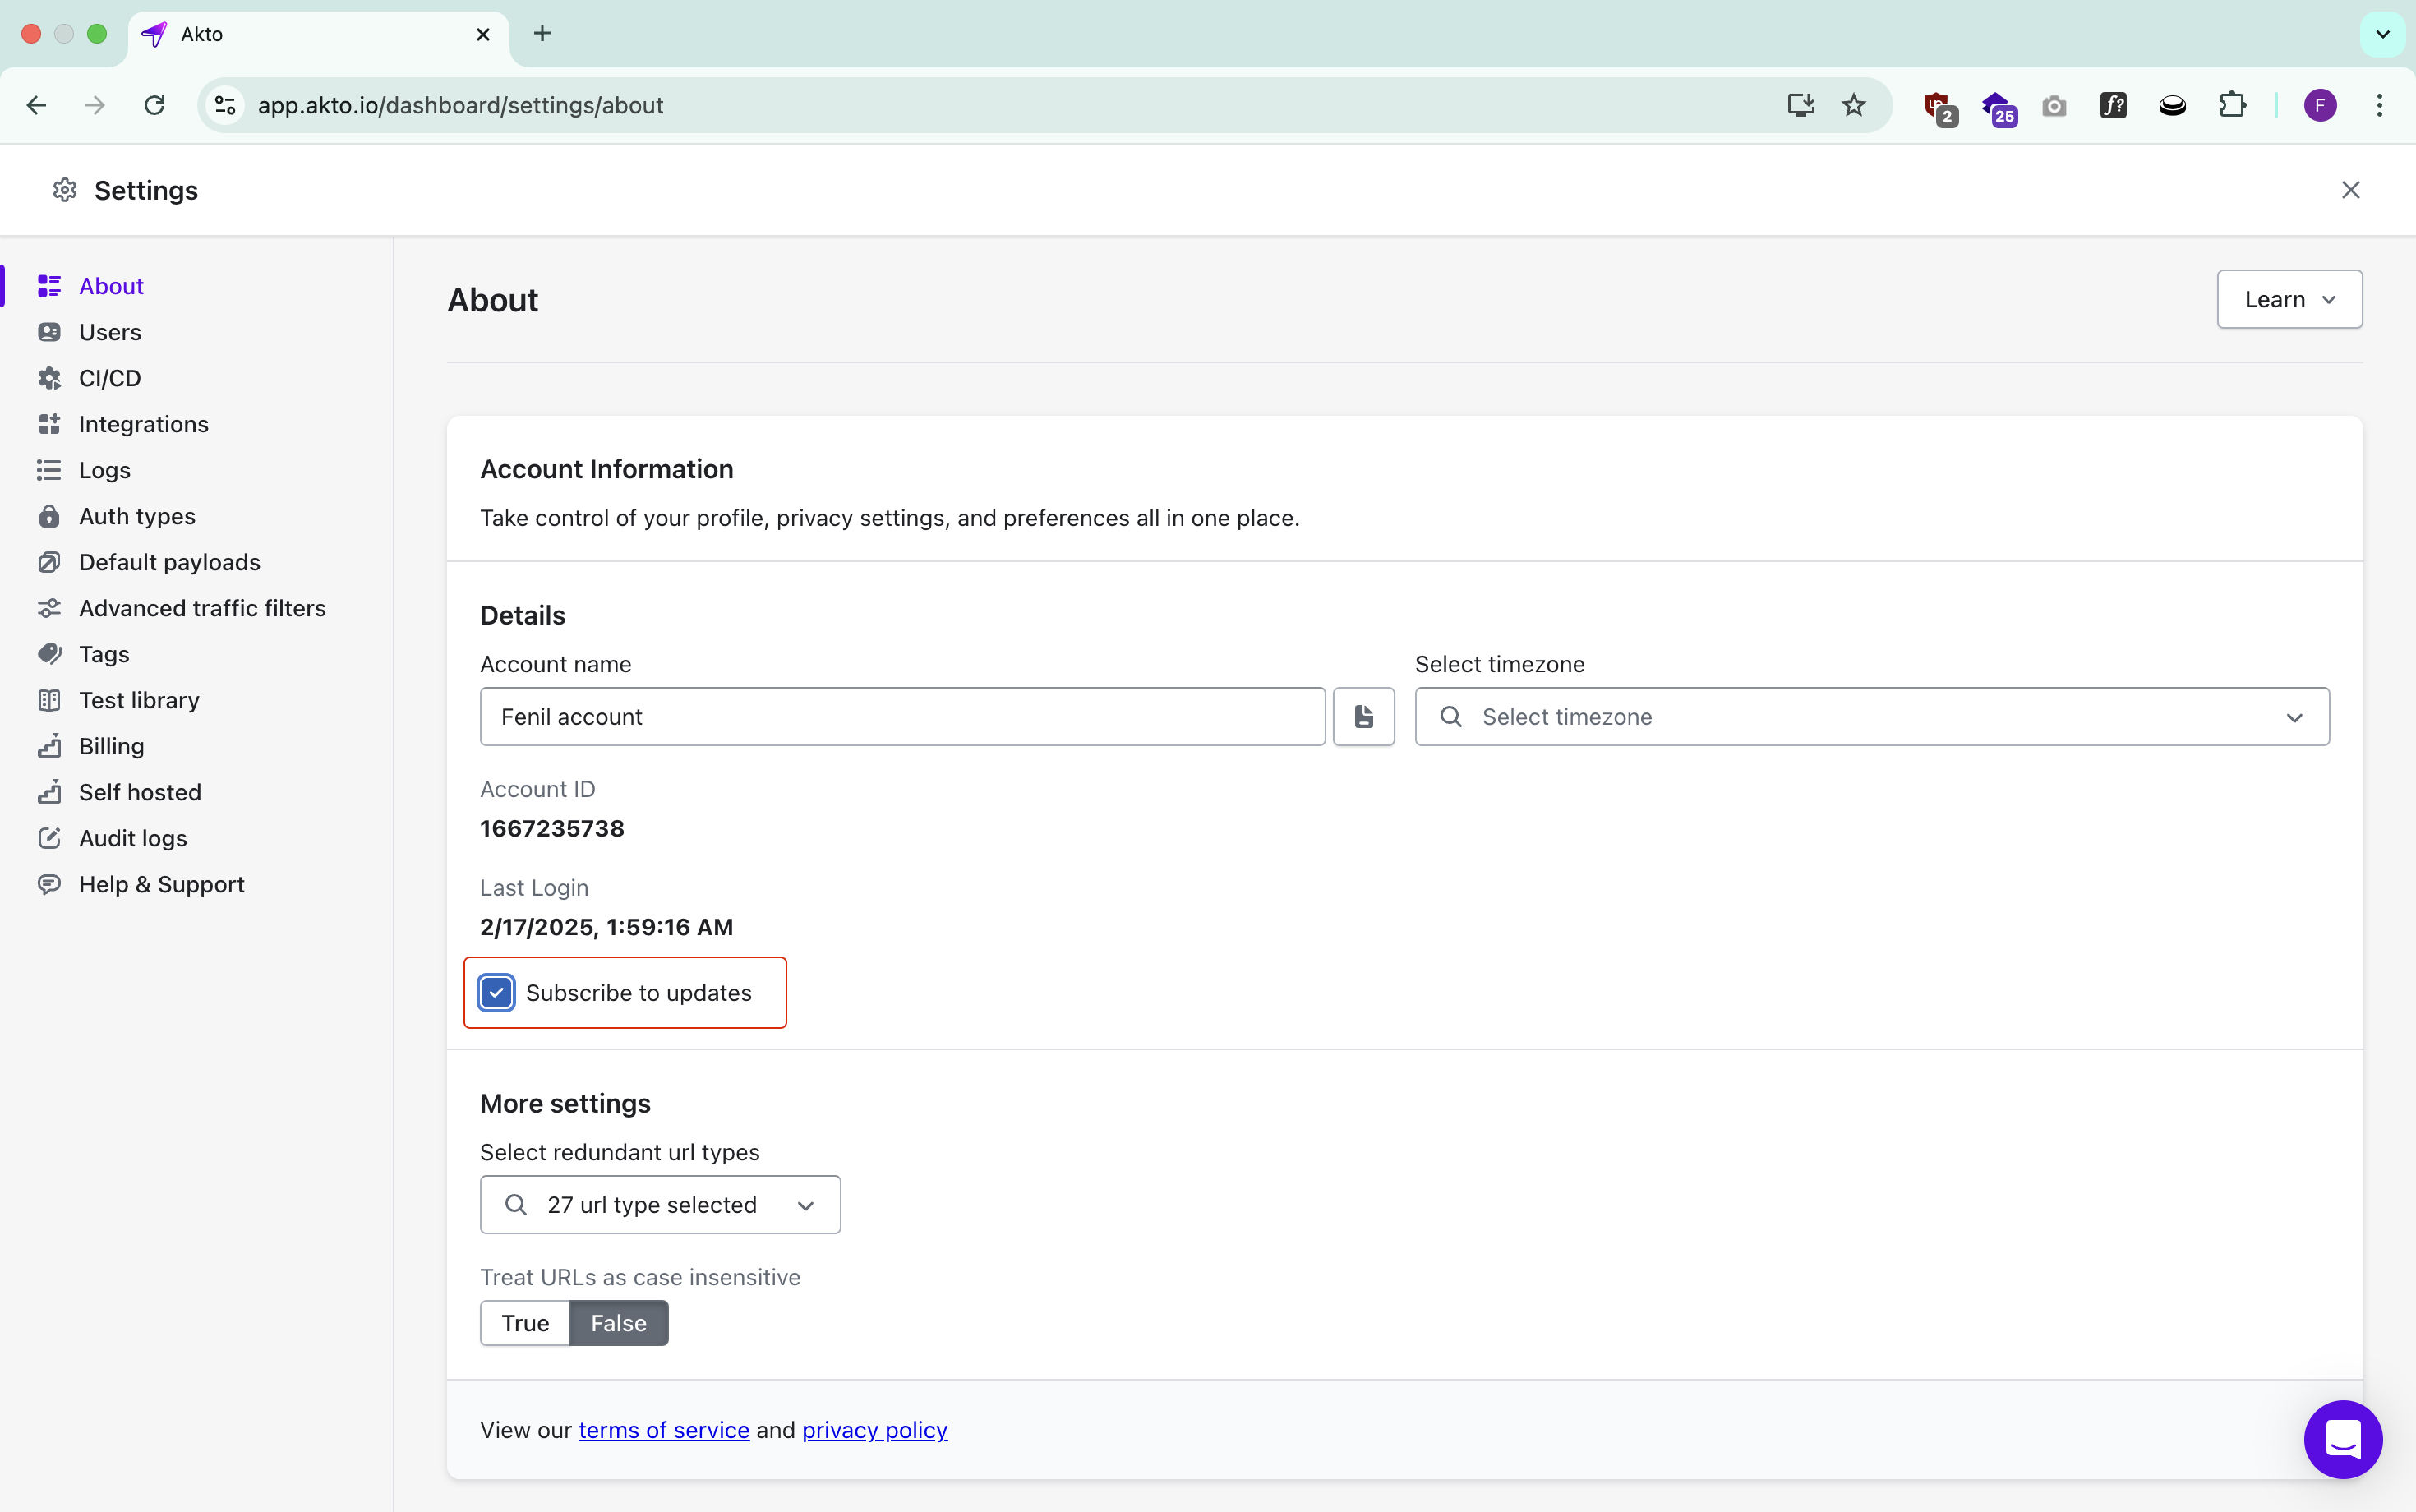Open the terms of service link

click(x=663, y=1430)
